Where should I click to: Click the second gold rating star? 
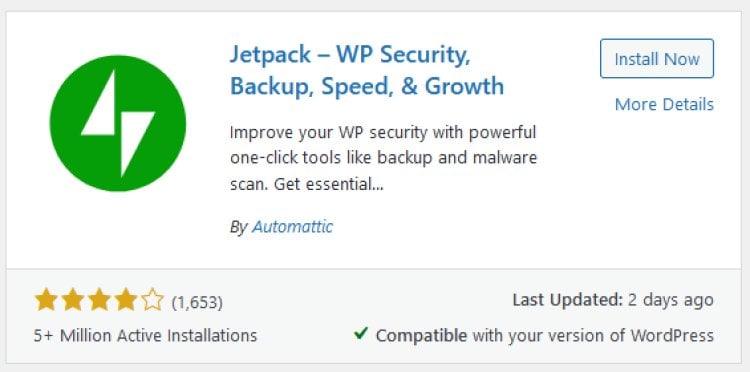coord(73,300)
